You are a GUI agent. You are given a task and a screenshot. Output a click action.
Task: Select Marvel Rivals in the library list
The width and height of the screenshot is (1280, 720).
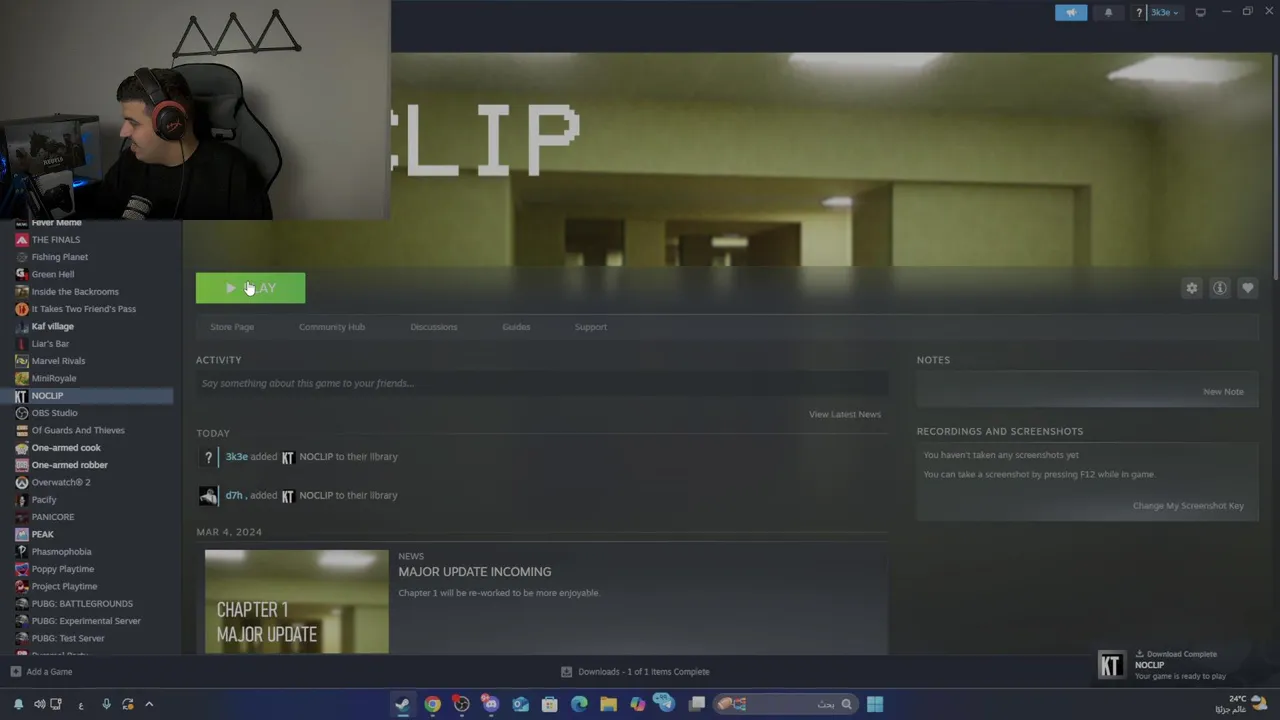pos(59,361)
